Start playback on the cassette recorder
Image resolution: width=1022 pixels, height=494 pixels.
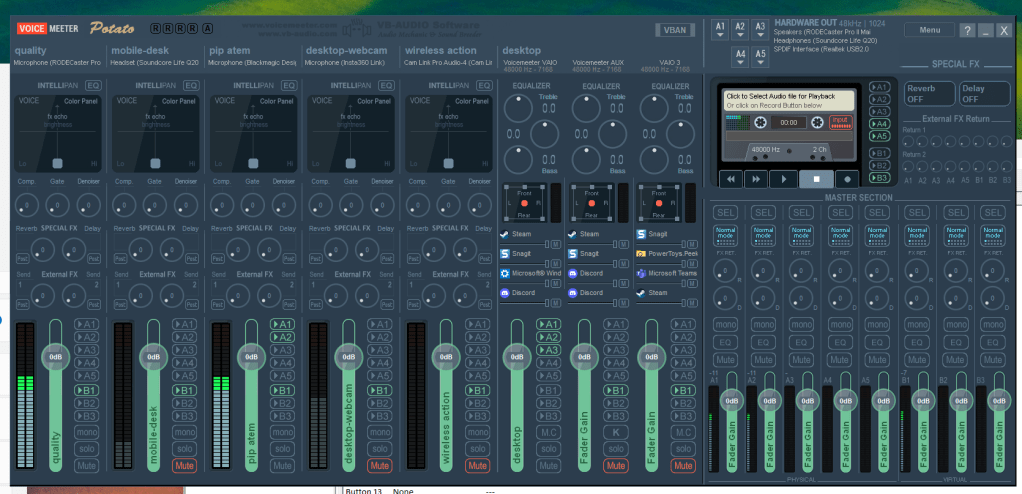click(783, 179)
